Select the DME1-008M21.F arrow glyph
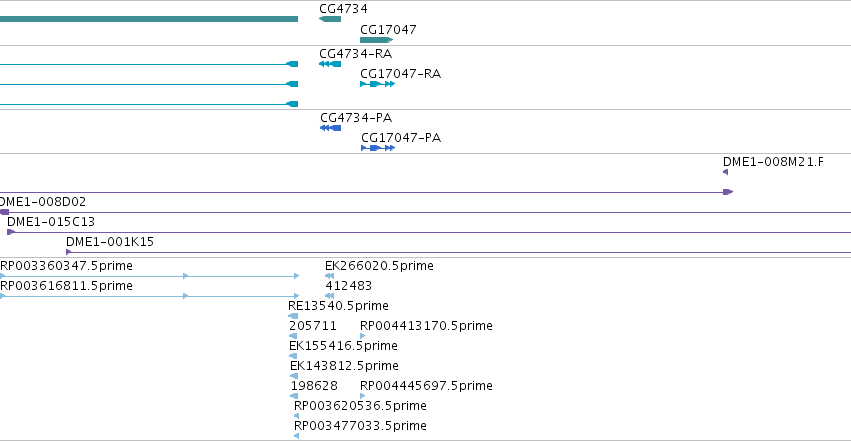Image resolution: width=851 pixels, height=441 pixels. tap(726, 172)
